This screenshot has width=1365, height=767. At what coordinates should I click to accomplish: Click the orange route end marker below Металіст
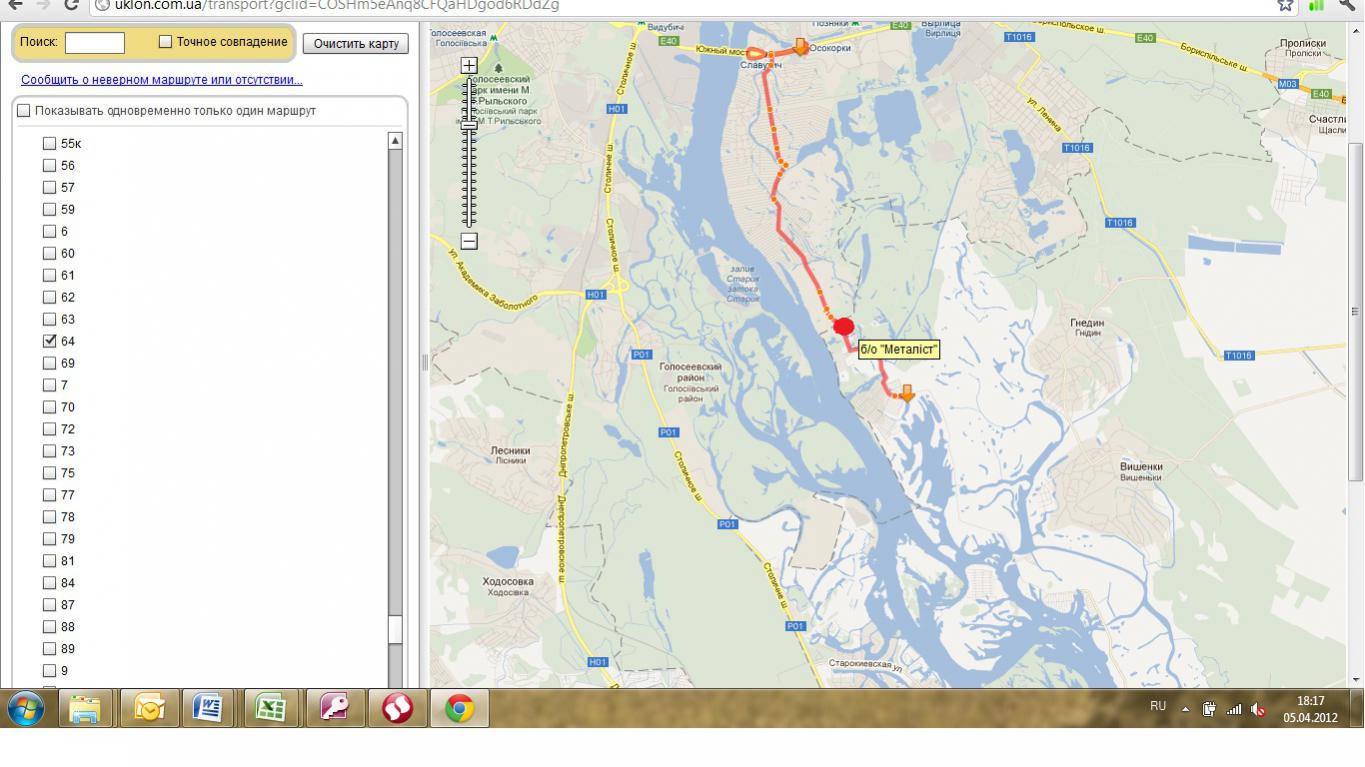click(907, 393)
